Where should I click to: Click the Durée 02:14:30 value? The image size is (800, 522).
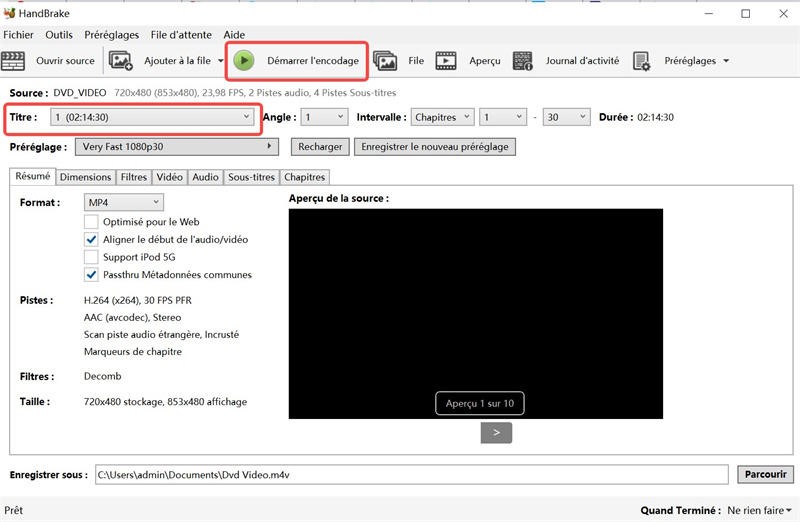point(655,117)
